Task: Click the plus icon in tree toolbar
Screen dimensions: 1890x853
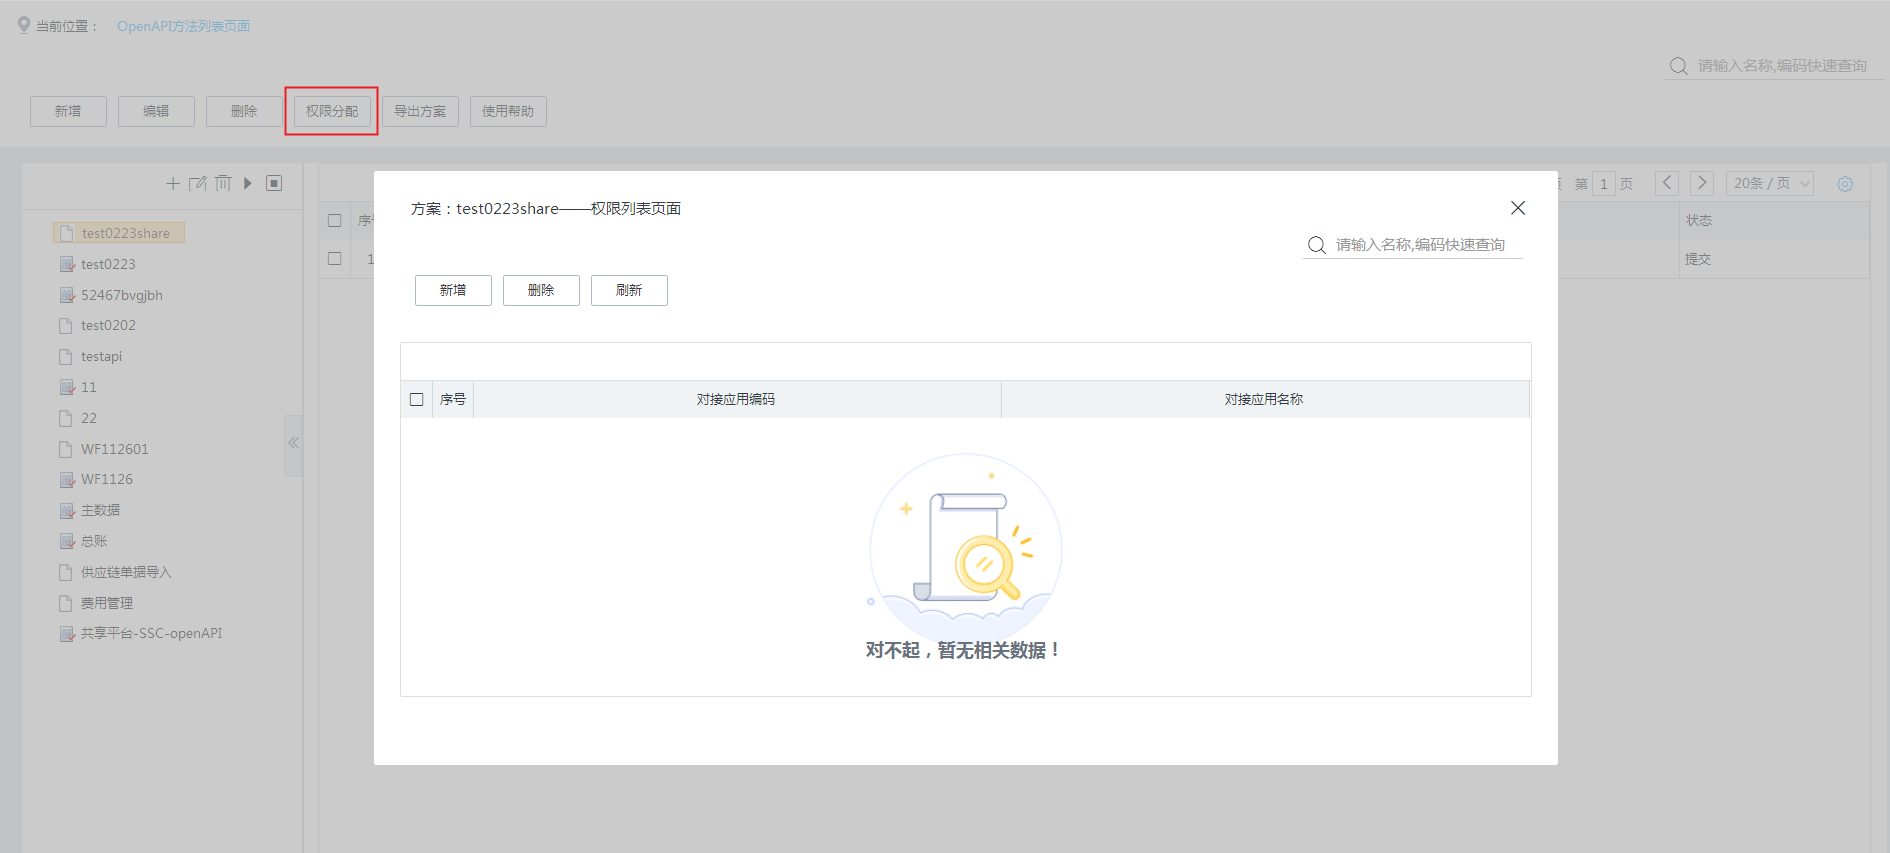Action: [173, 183]
